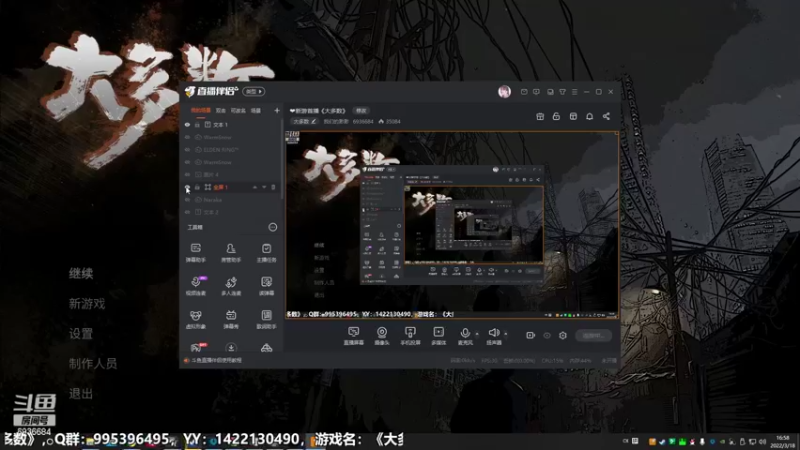The image size is (800, 450).
Task: Toggle visibility eye of 文本 1 source
Action: [187, 124]
